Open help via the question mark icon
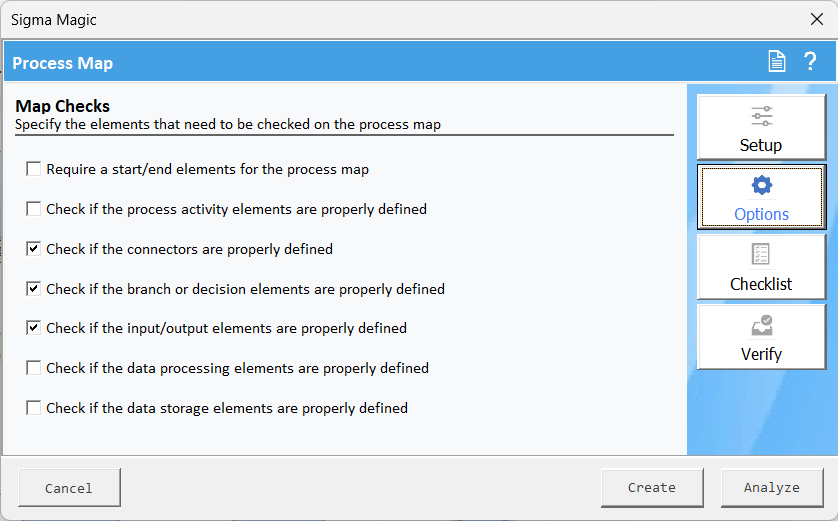This screenshot has width=838, height=521. pos(810,62)
